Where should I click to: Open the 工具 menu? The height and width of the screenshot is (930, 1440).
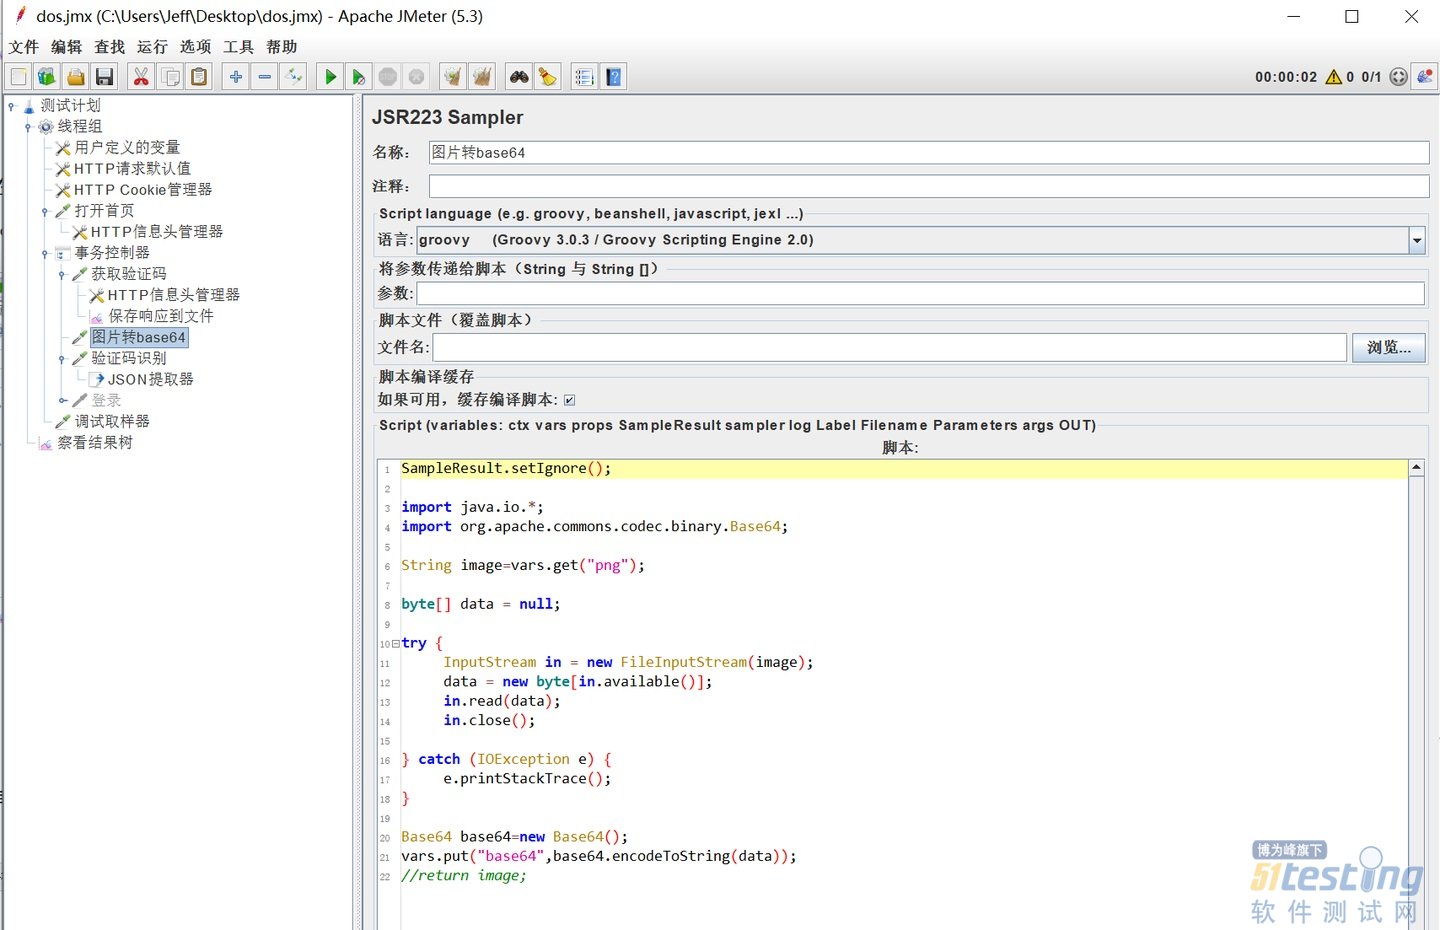point(239,47)
